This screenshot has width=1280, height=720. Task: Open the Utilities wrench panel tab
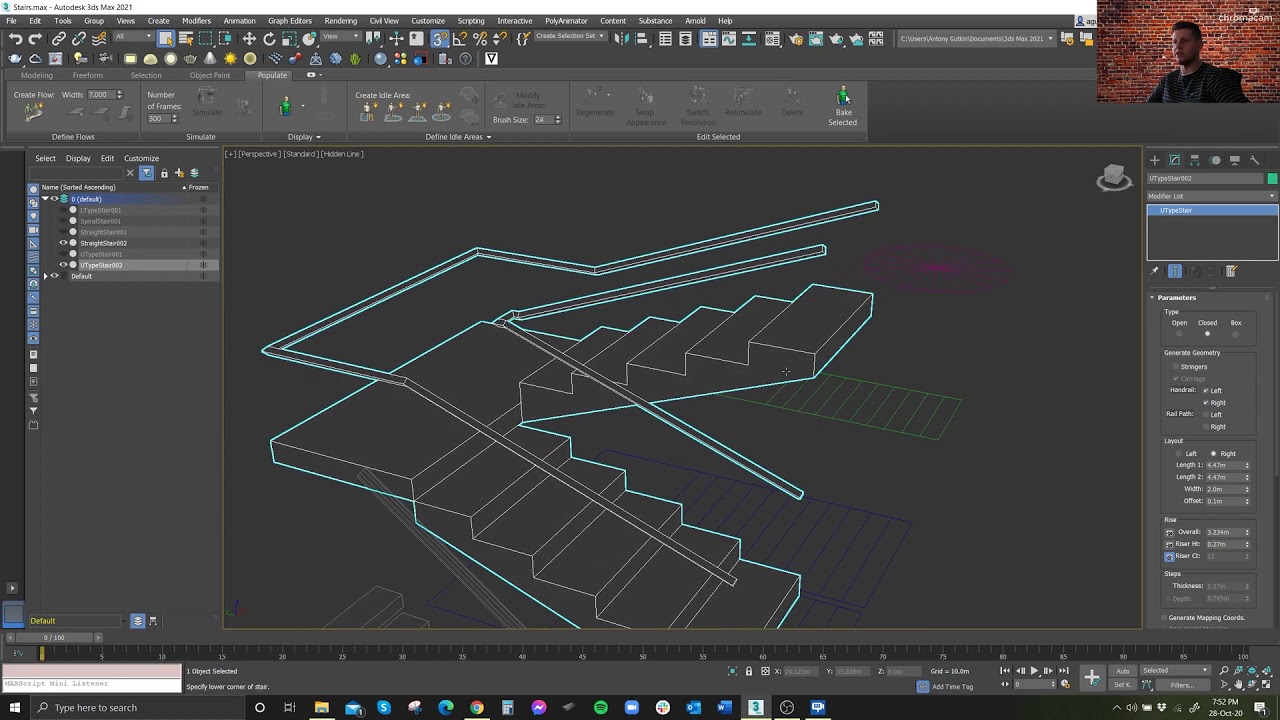click(x=1255, y=160)
